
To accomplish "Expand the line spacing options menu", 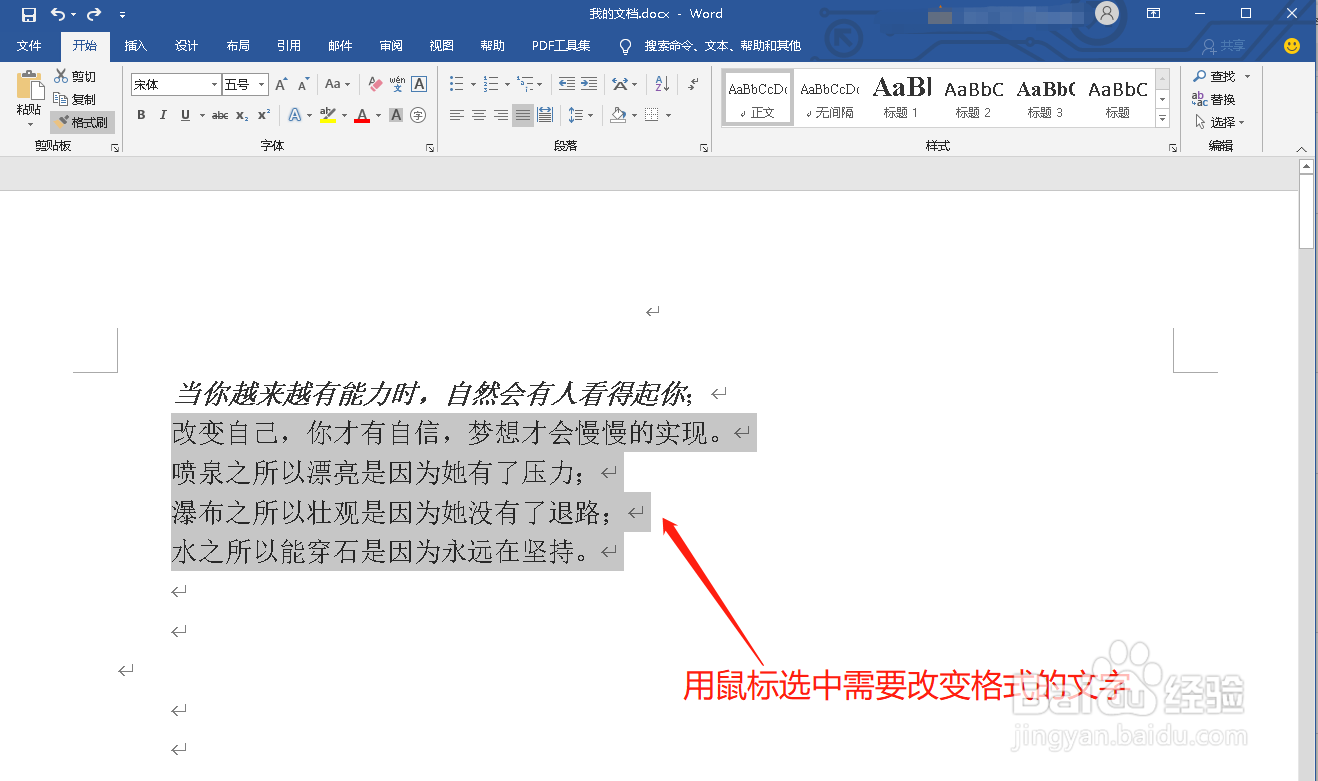I will (x=592, y=115).
